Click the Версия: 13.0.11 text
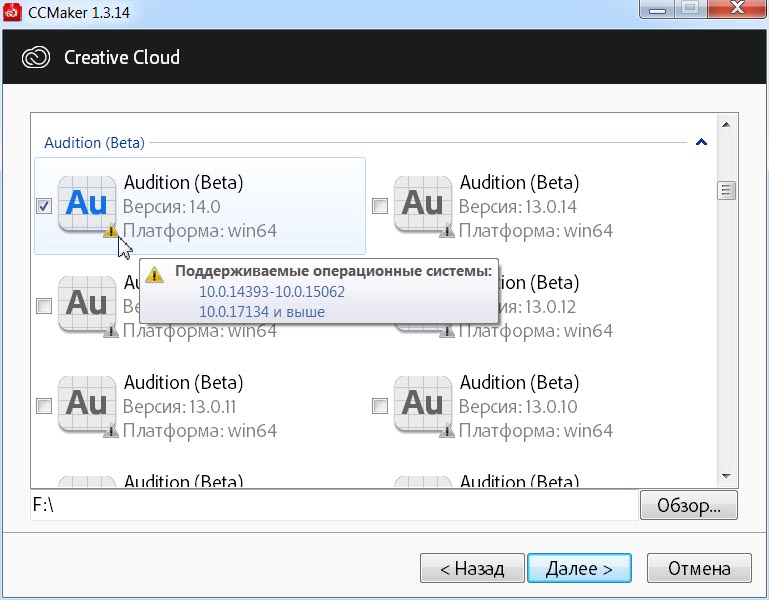Image resolution: width=769 pixels, height=600 pixels. [179, 407]
